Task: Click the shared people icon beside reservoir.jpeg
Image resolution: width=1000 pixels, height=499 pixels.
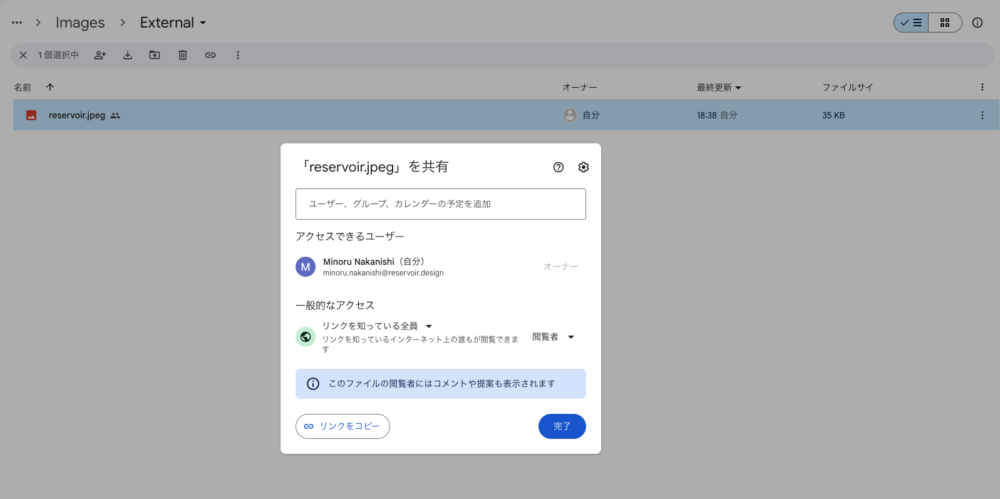Action: [115, 115]
